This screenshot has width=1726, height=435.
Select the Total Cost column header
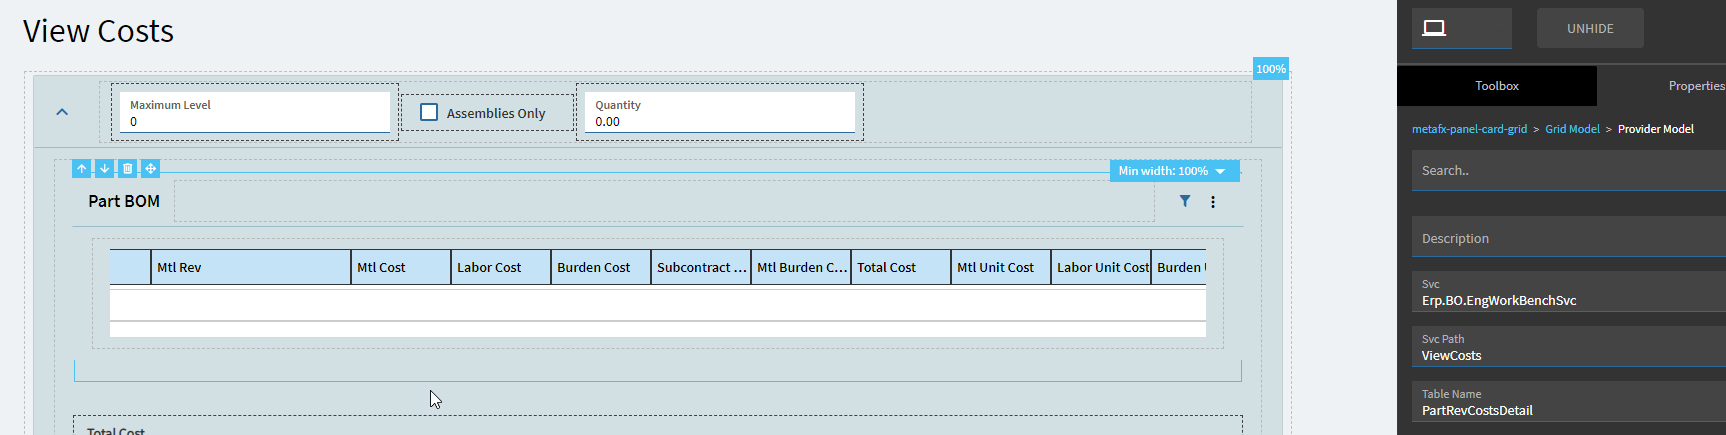click(x=901, y=267)
